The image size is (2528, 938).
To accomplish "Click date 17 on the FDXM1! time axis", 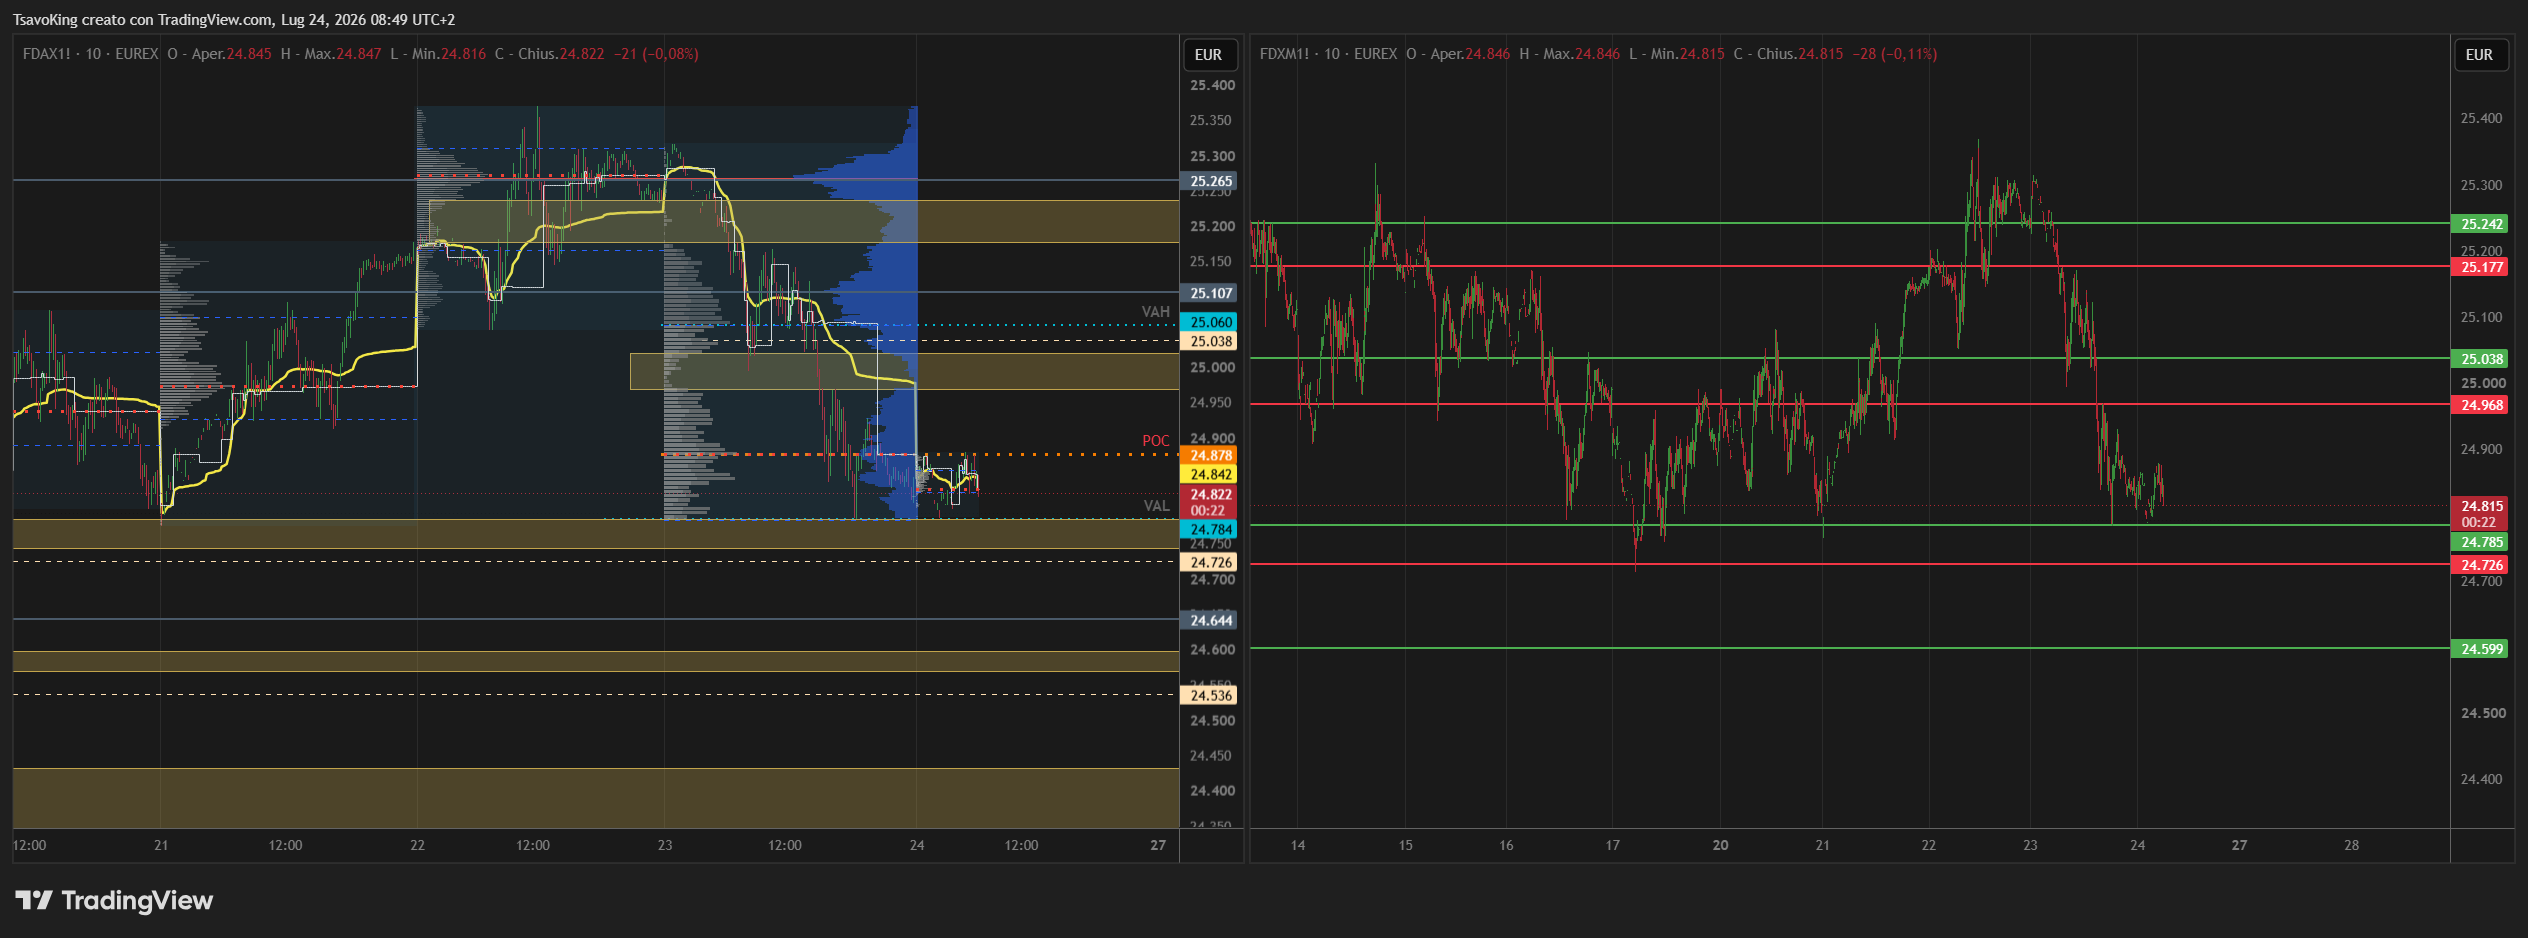I will point(1613,845).
